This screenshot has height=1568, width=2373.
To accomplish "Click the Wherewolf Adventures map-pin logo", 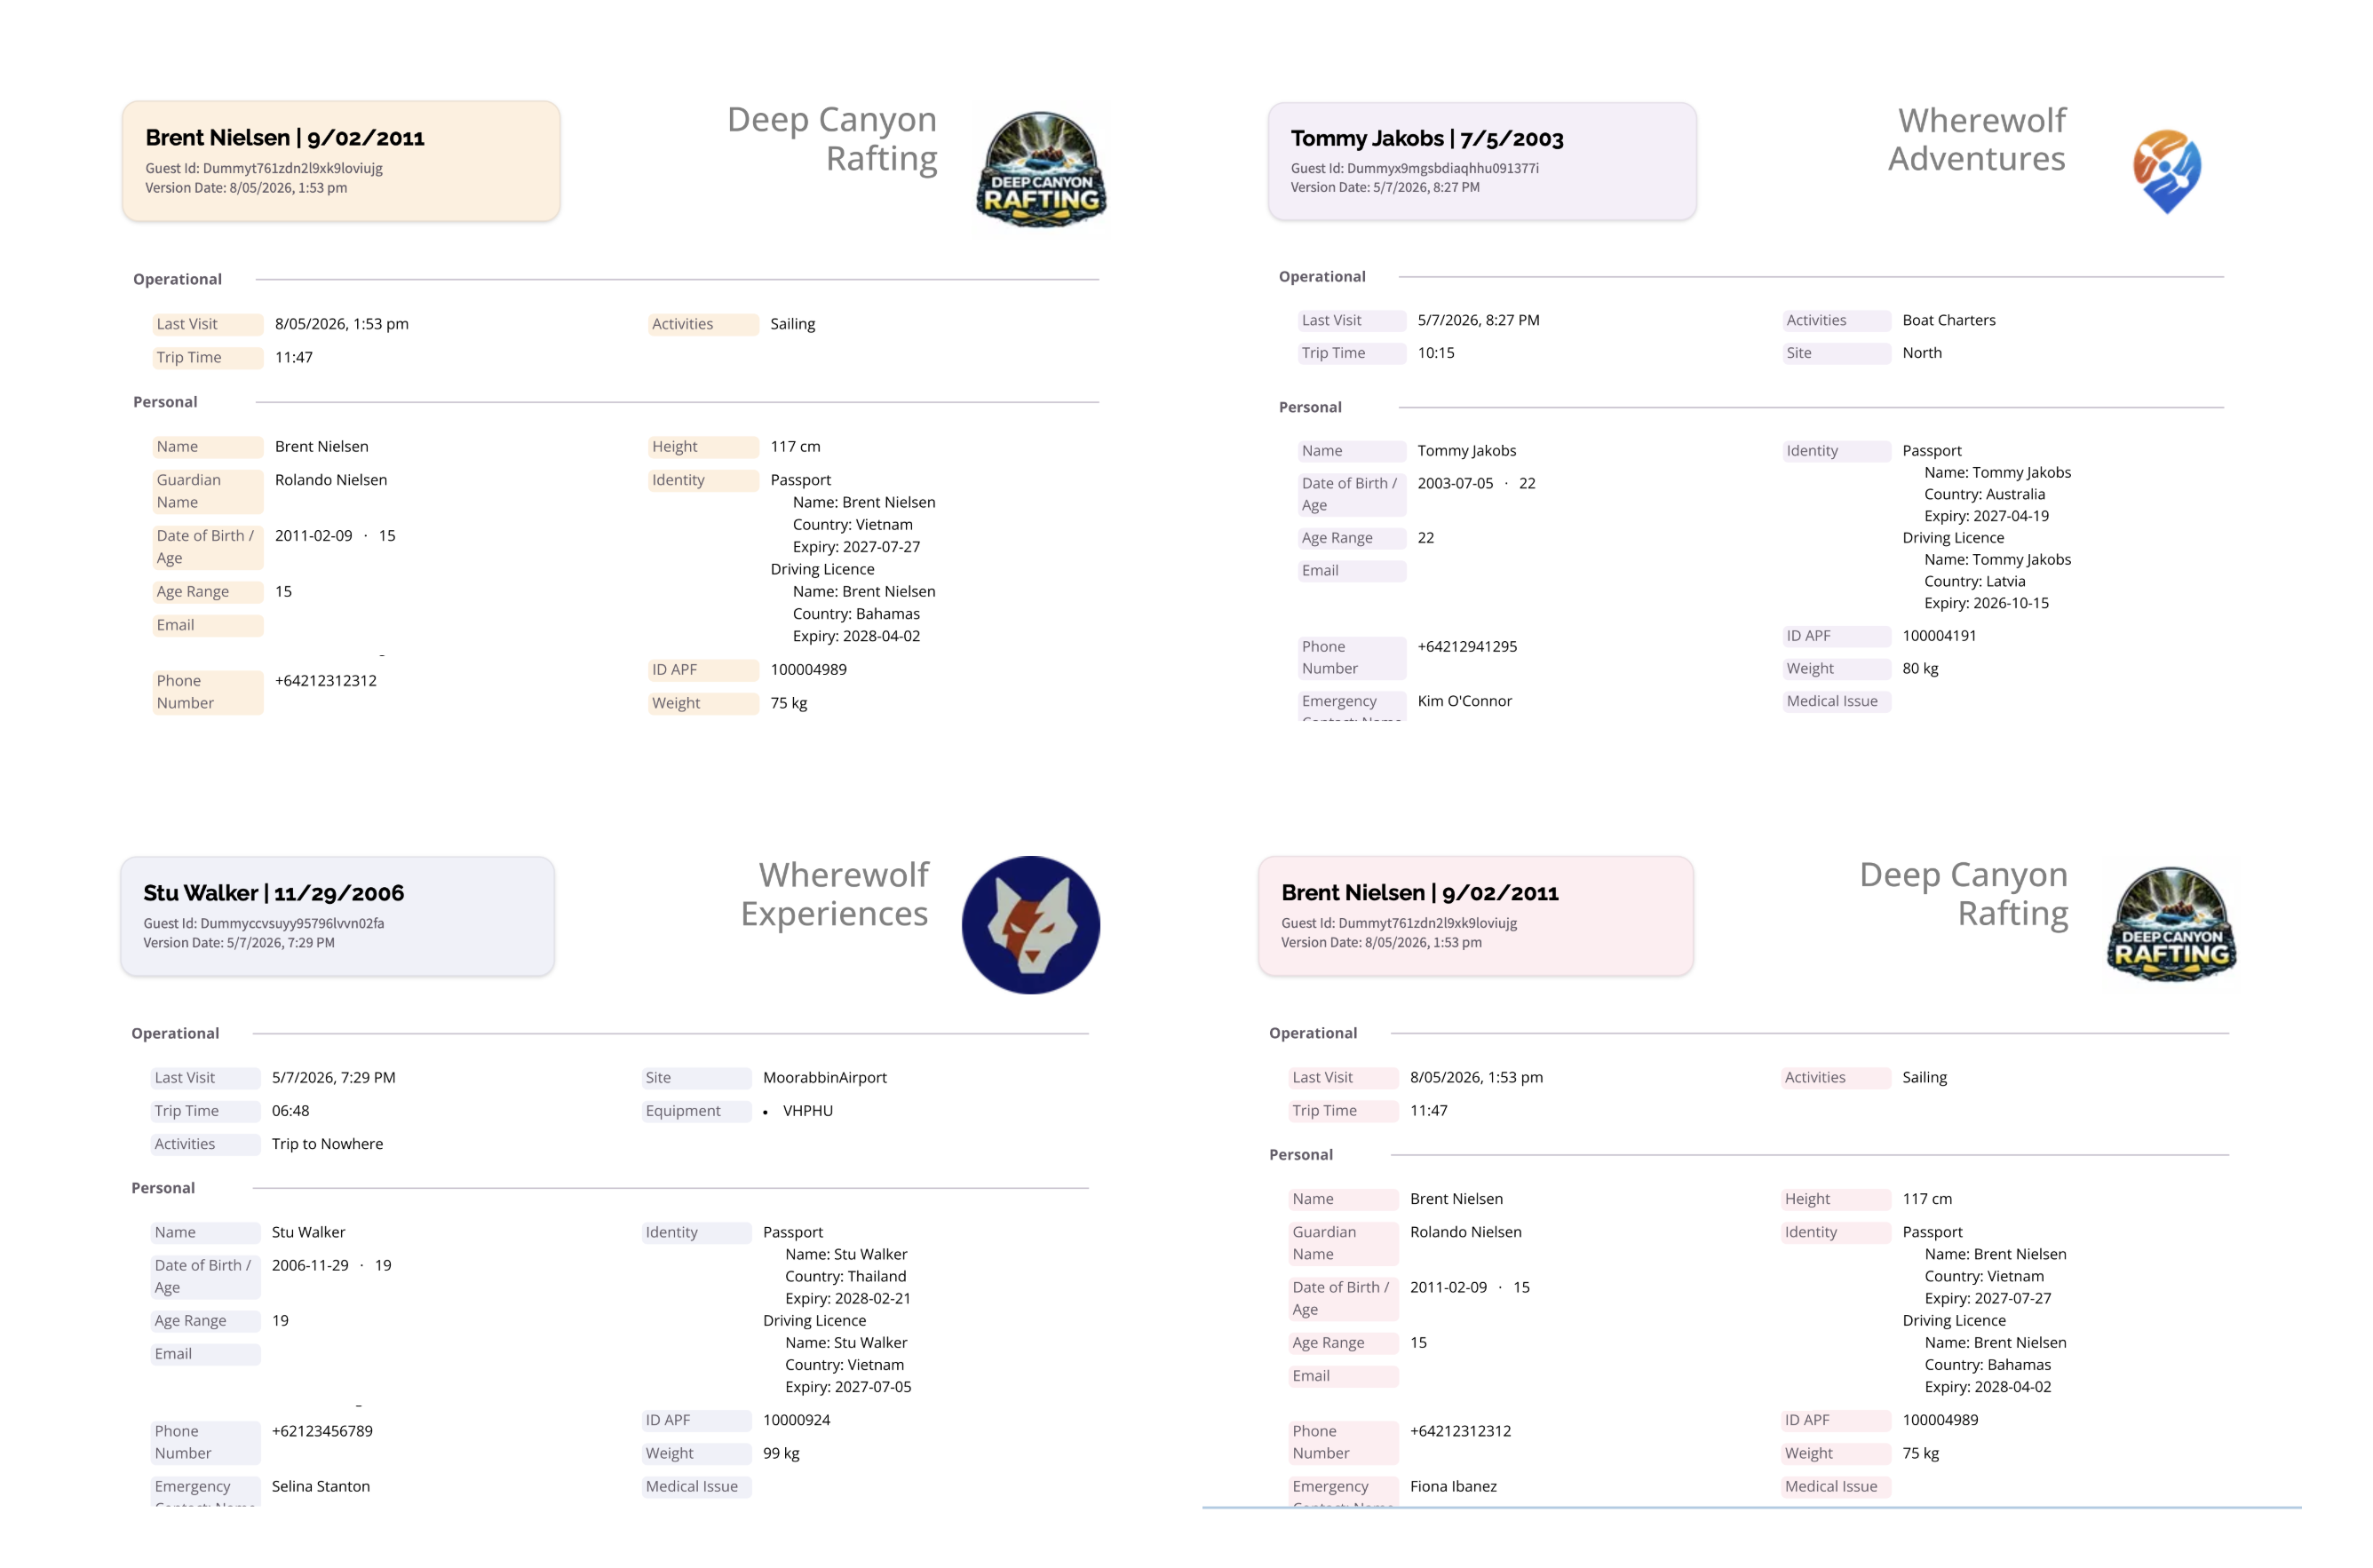I will pyautogui.click(x=2166, y=171).
